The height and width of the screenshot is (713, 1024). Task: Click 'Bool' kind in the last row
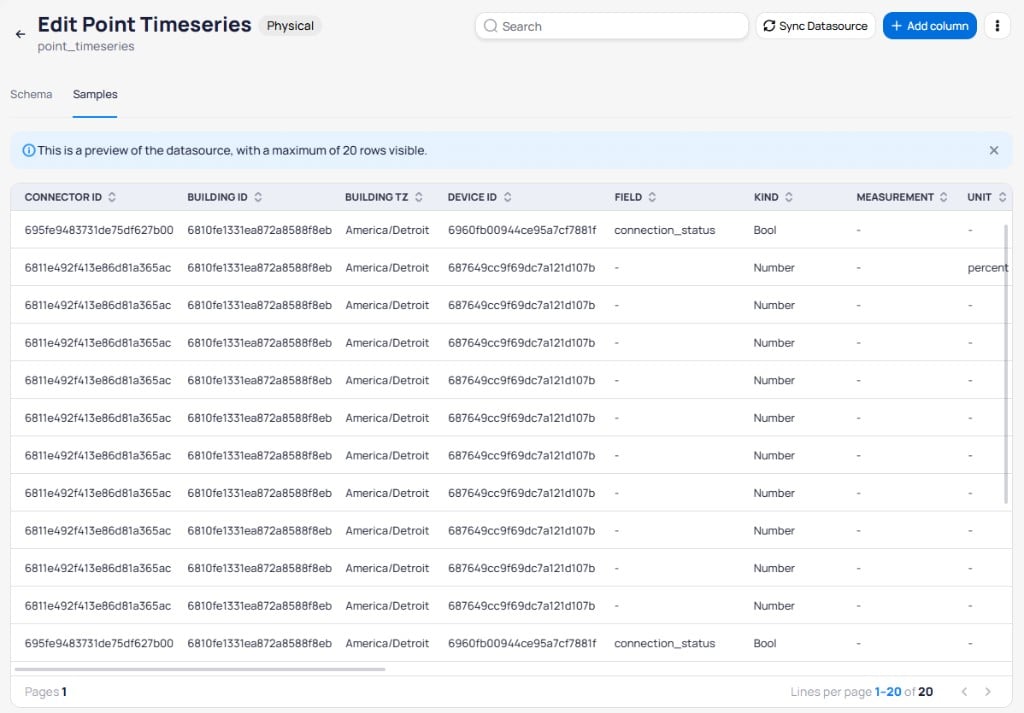click(x=765, y=643)
